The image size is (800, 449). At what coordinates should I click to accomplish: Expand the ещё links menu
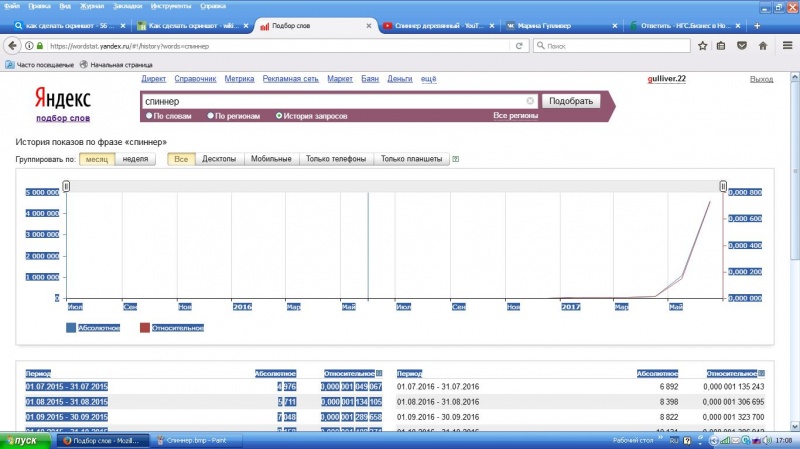(429, 79)
